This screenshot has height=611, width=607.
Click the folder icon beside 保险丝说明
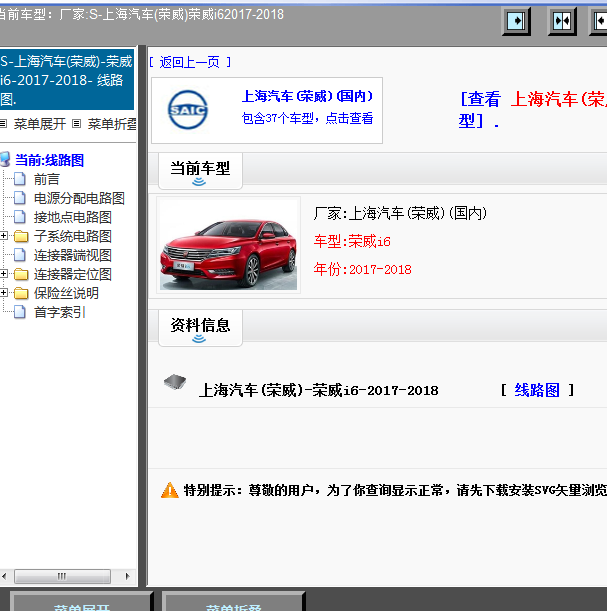pos(21,293)
